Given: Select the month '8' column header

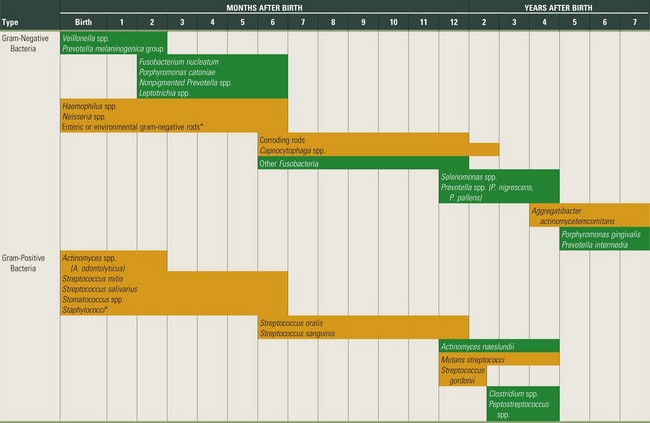Looking at the screenshot, I should 333,22.
